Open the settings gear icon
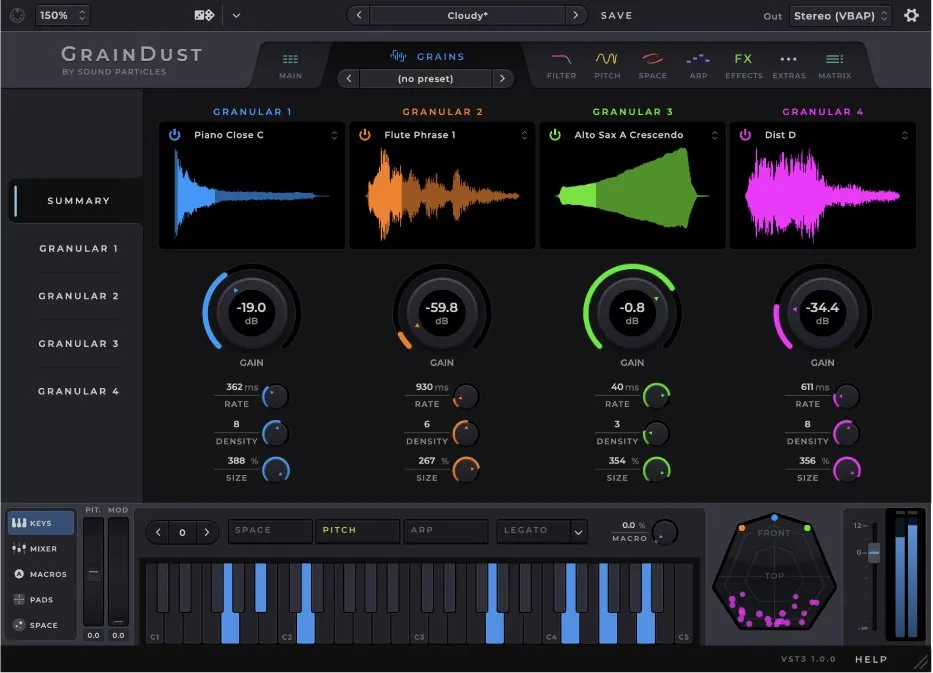Image resolution: width=933 pixels, height=673 pixels. tap(911, 15)
